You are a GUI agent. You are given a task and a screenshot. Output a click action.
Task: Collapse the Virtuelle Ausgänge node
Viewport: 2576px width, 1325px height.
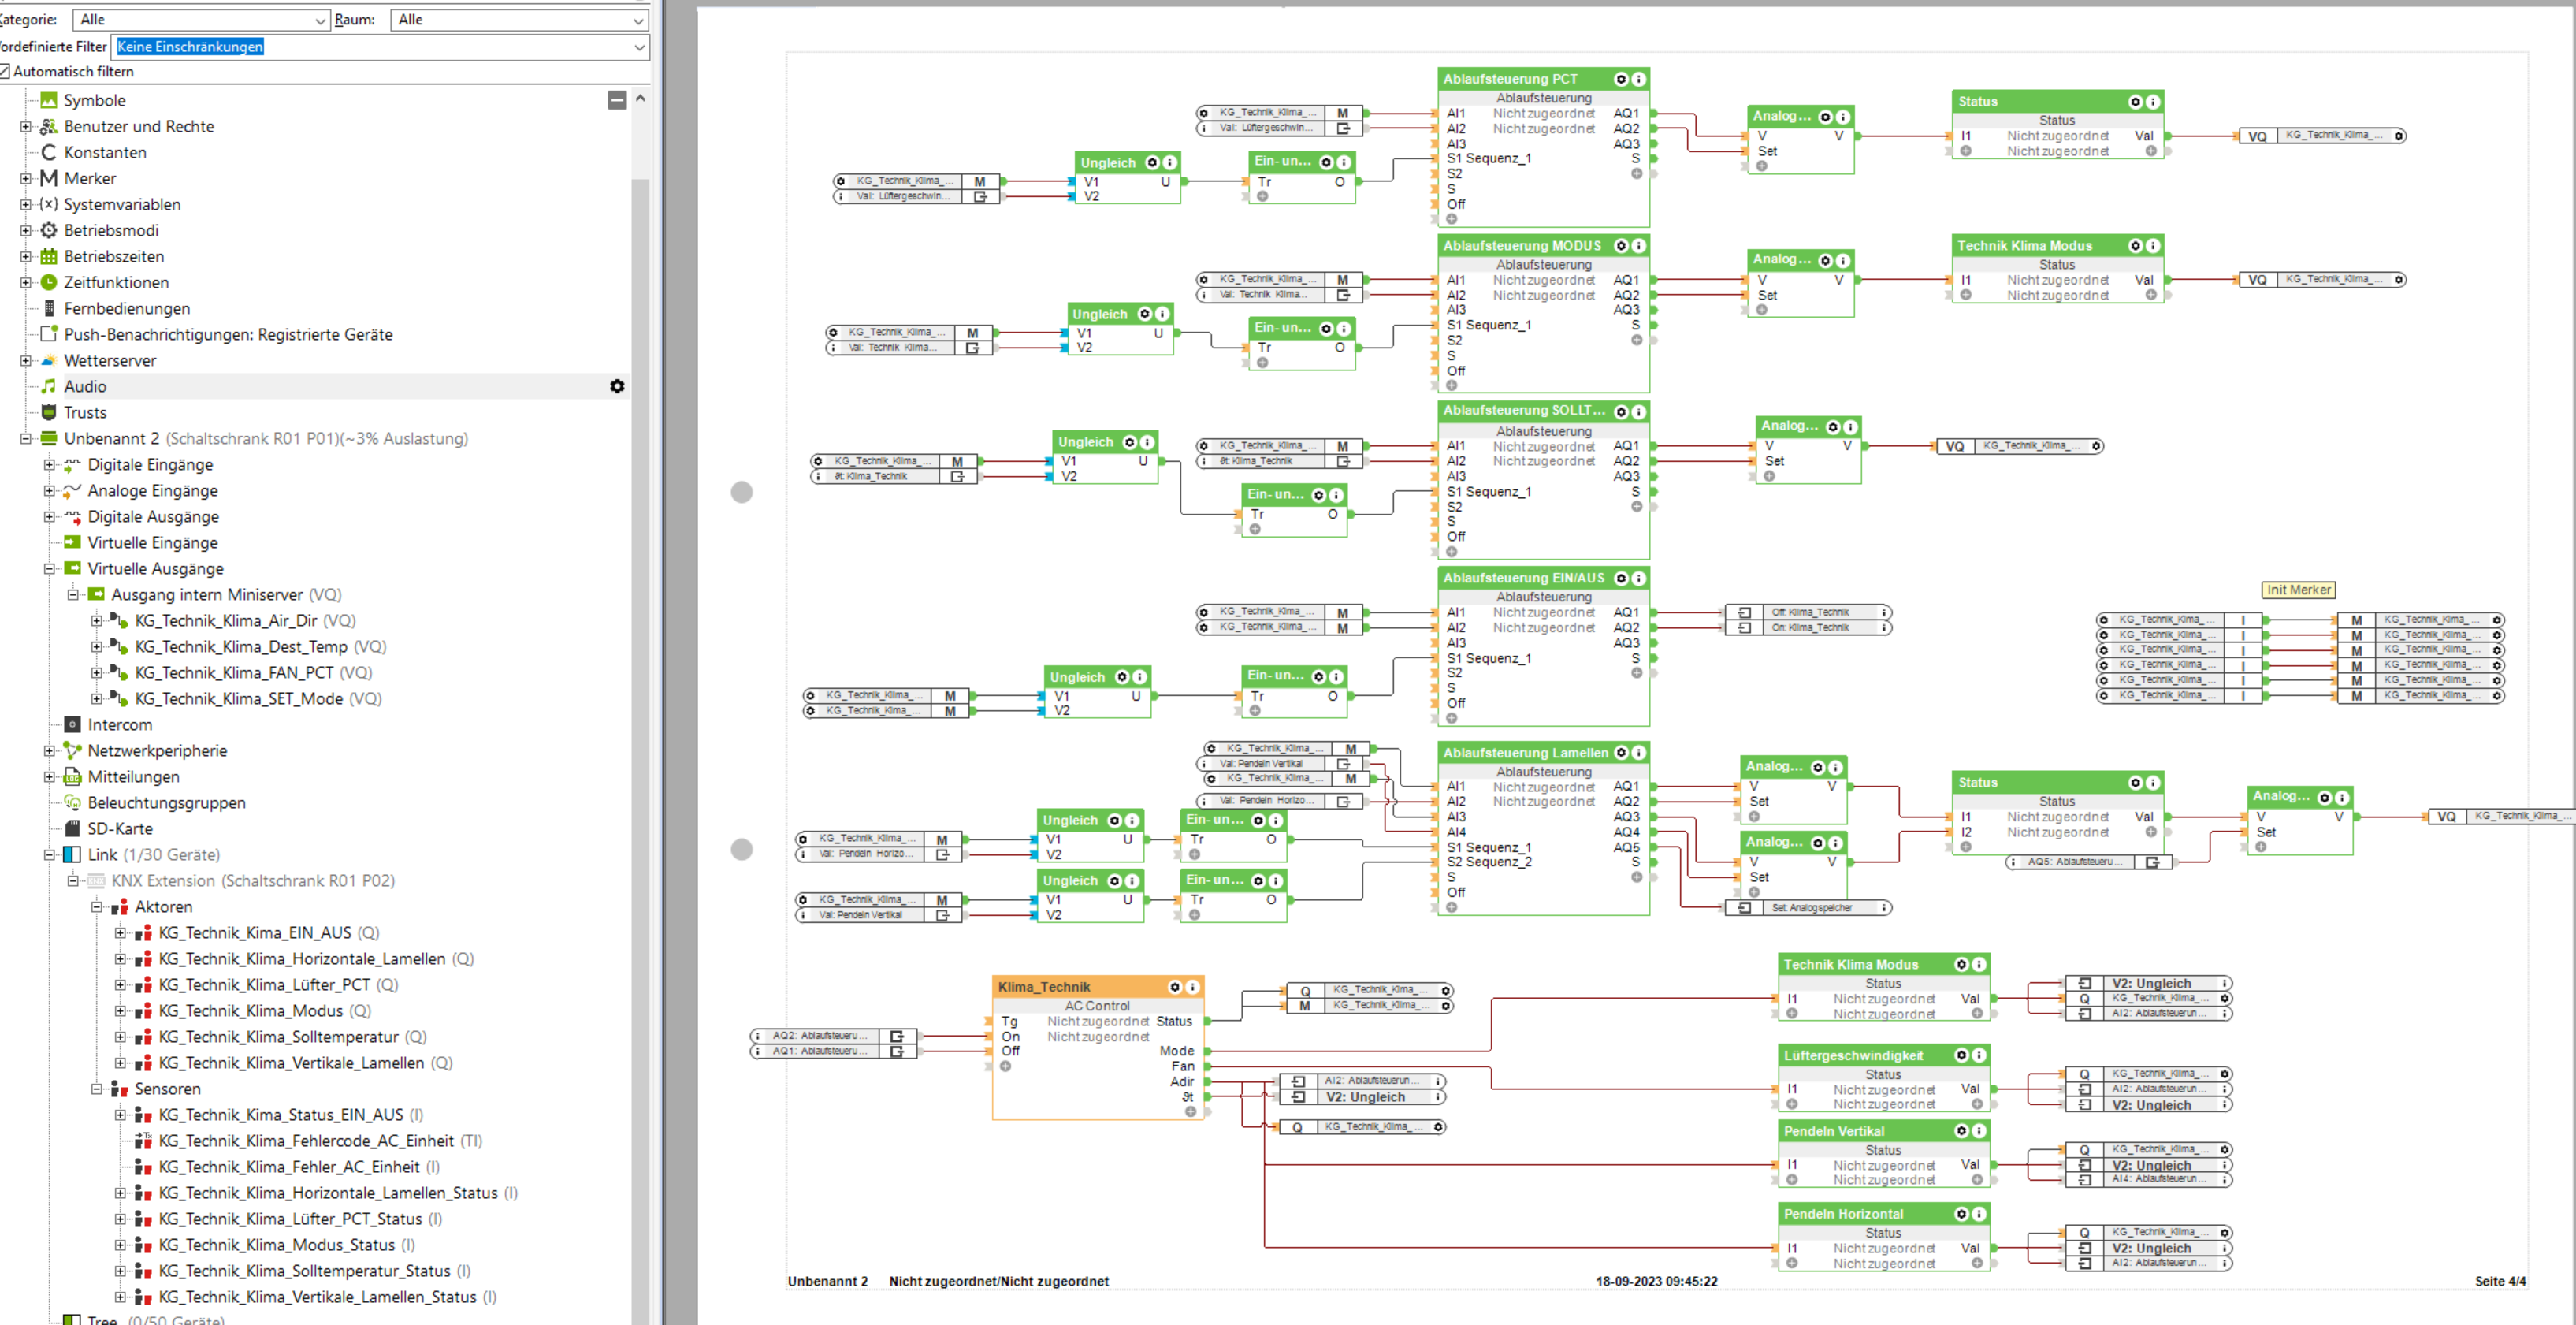49,568
